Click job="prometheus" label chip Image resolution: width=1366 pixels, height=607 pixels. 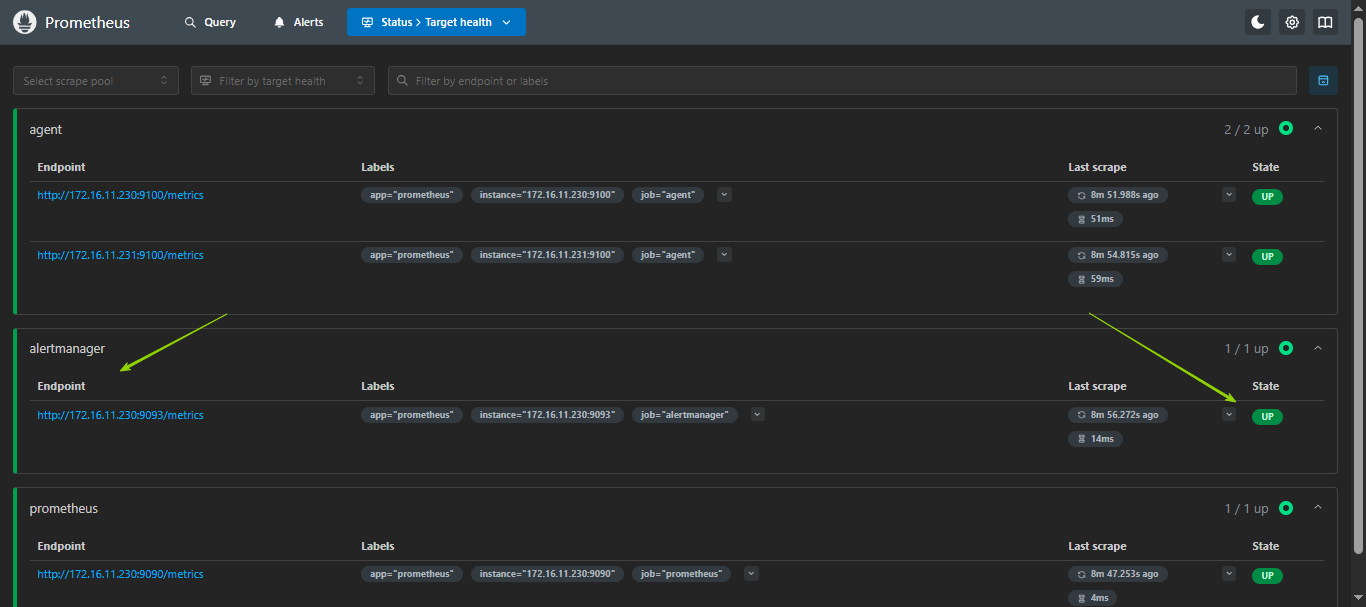pyautogui.click(x=681, y=574)
